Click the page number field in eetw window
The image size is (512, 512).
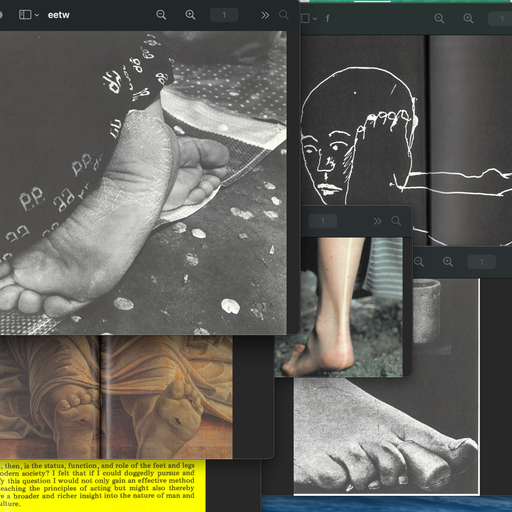224,15
